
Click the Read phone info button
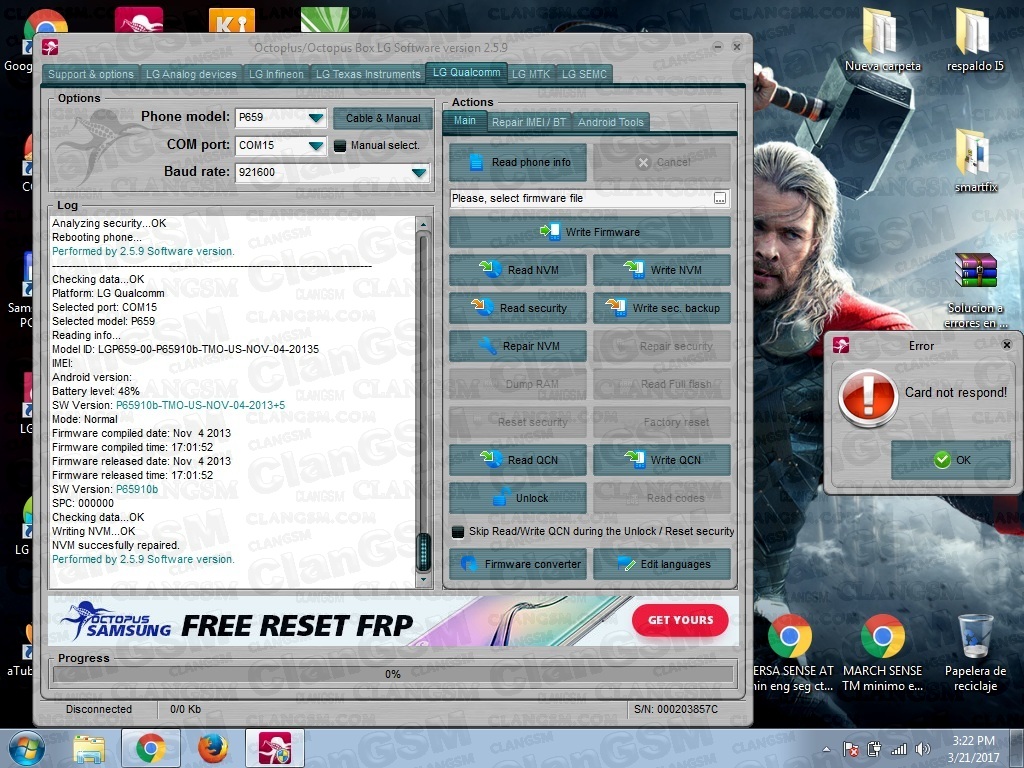pos(518,163)
